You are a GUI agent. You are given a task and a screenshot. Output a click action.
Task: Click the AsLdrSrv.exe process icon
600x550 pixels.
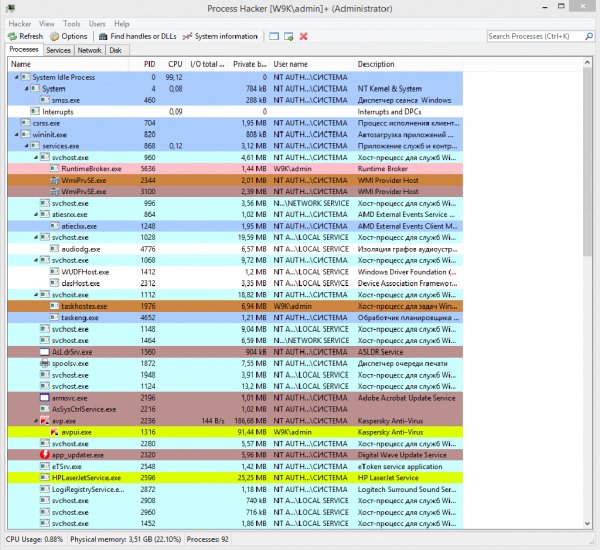click(45, 352)
